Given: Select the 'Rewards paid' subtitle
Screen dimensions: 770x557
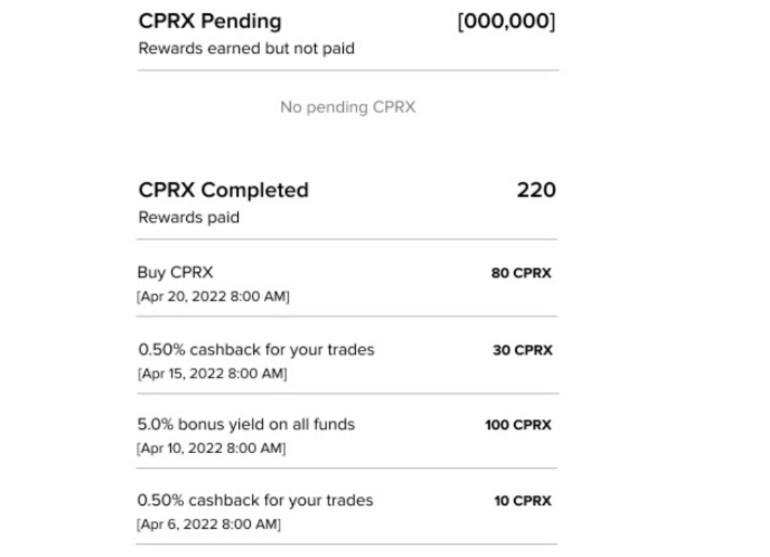Looking at the screenshot, I should click(x=189, y=217).
